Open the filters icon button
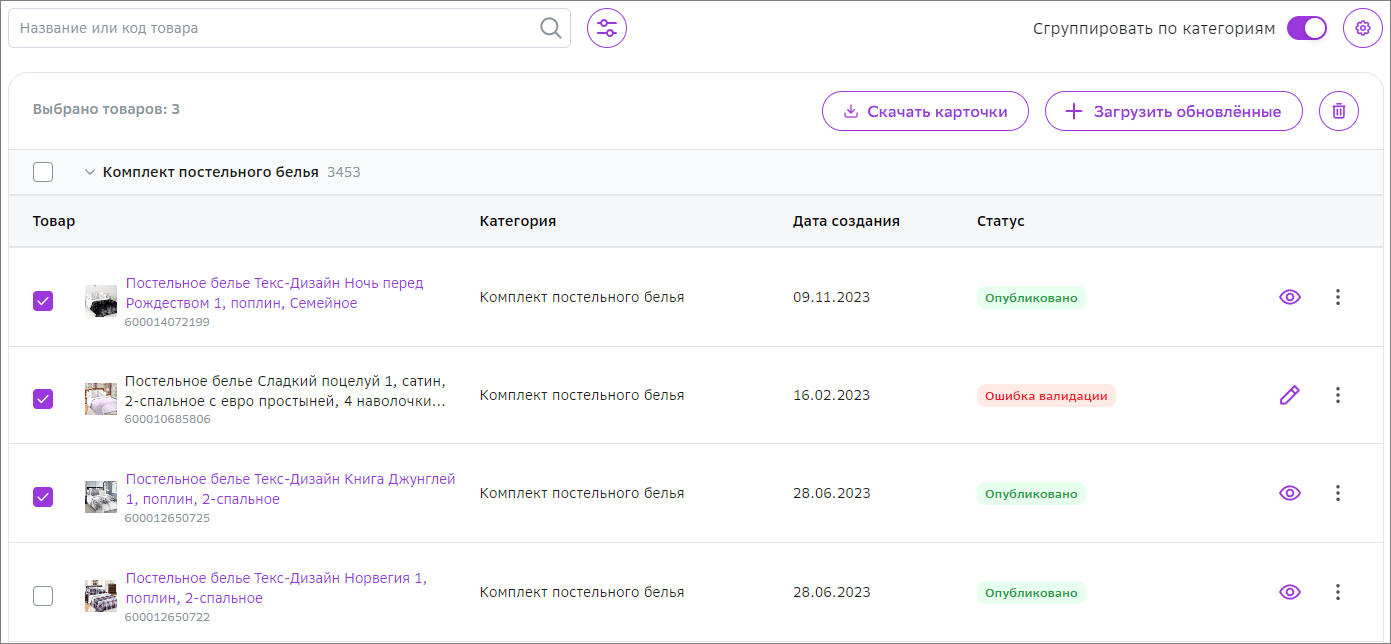 coord(607,28)
